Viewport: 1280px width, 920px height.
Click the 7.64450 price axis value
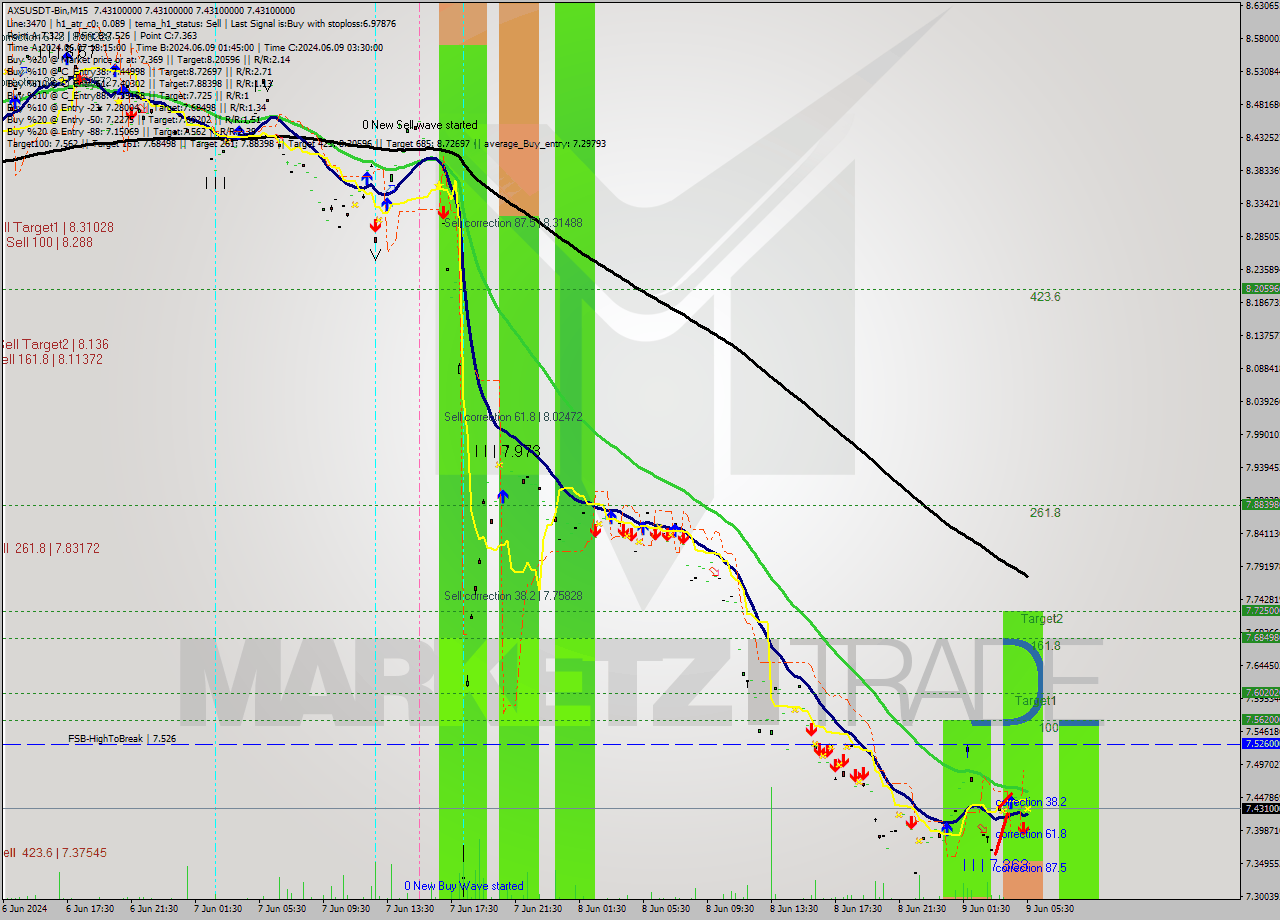tap(1262, 665)
